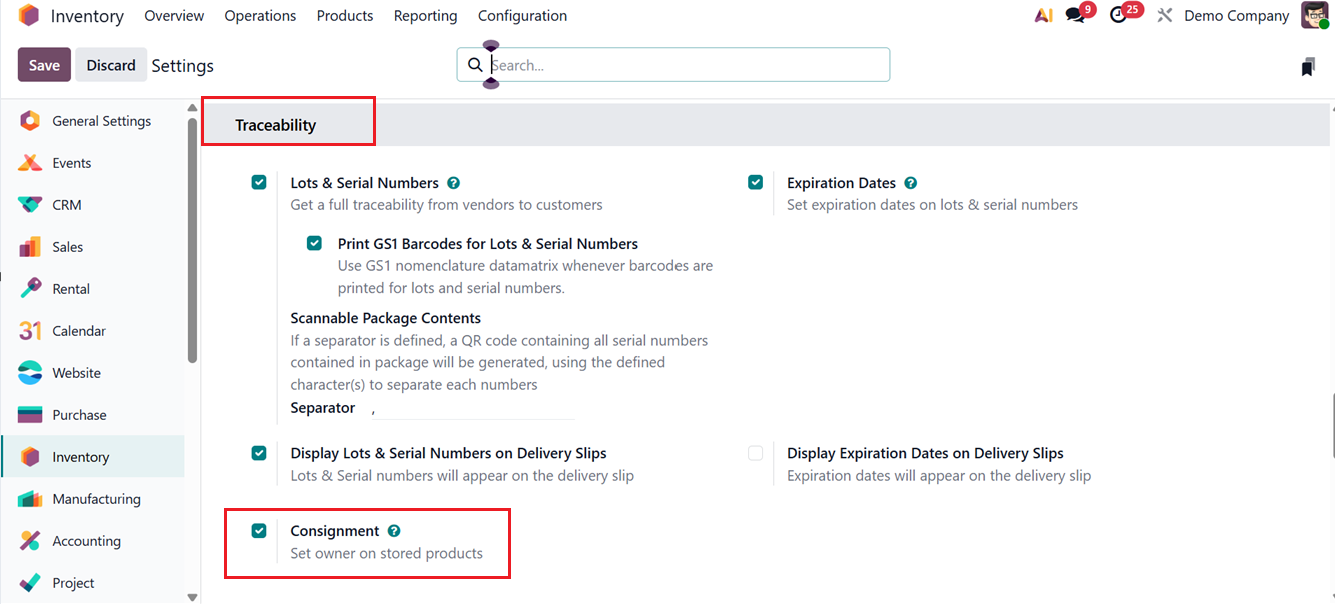Click the Save button
This screenshot has width=1335, height=604.
pyautogui.click(x=44, y=65)
